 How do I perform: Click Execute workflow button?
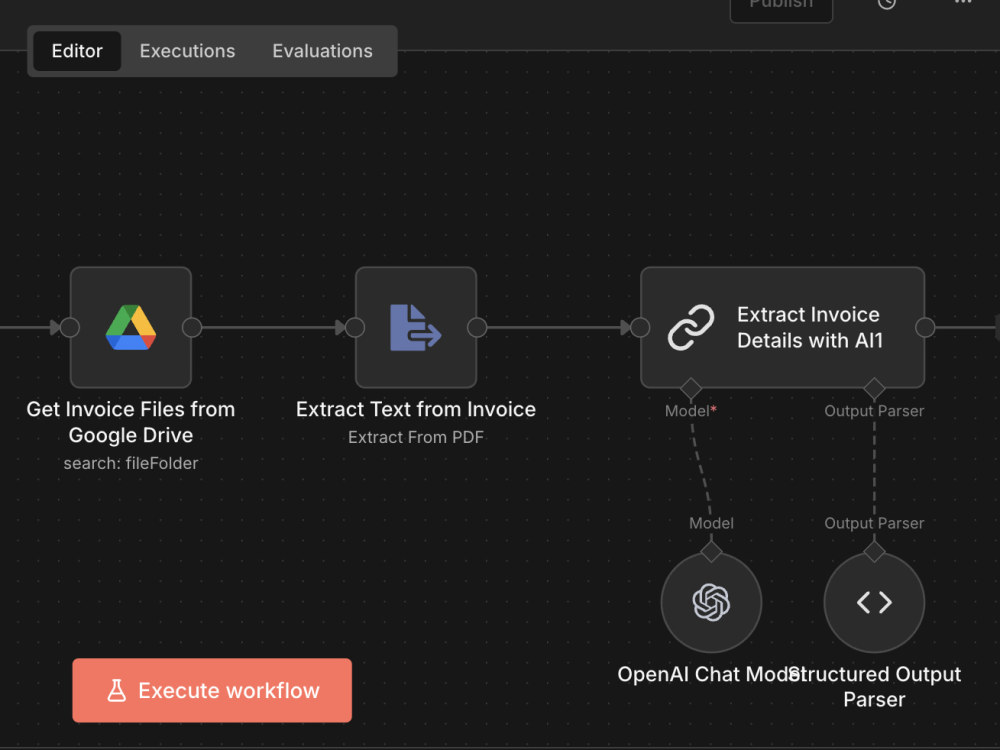point(212,691)
